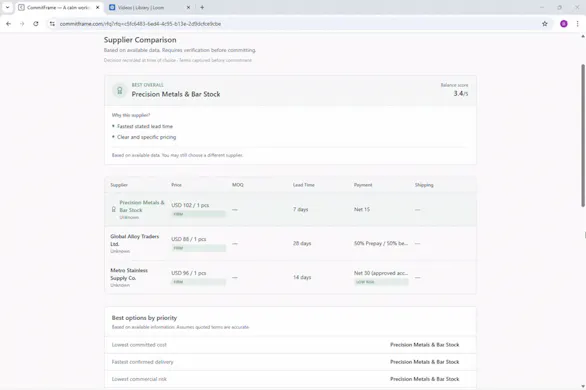This screenshot has width=586, height=390.
Task: Select Global Alloy Traders Ltd. row name
Action: pos(135,240)
